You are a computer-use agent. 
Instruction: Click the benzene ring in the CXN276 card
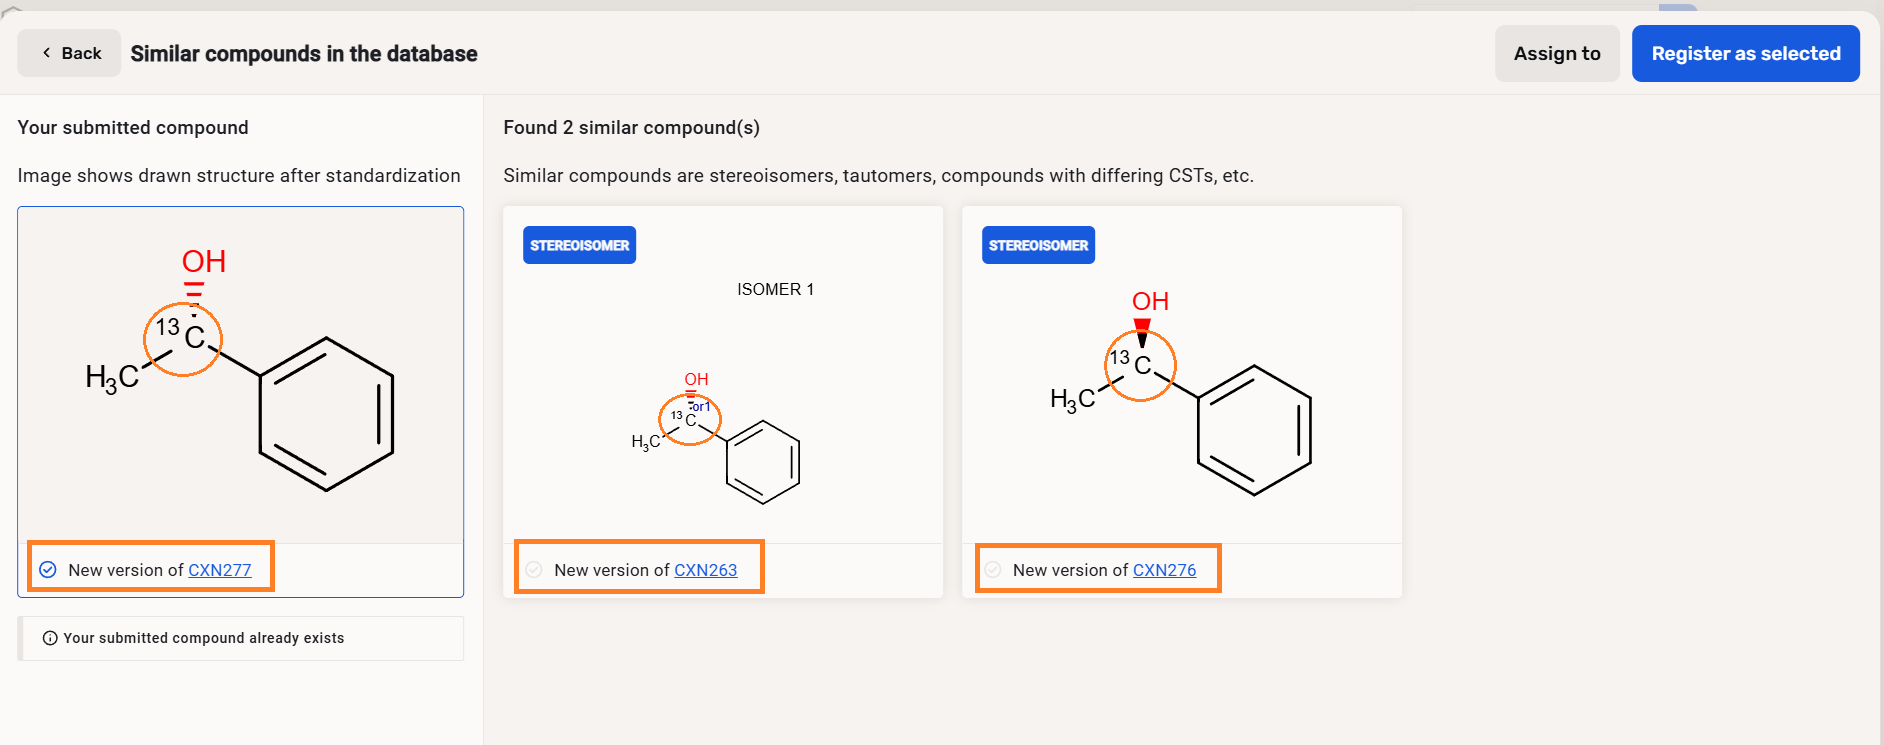(1254, 430)
